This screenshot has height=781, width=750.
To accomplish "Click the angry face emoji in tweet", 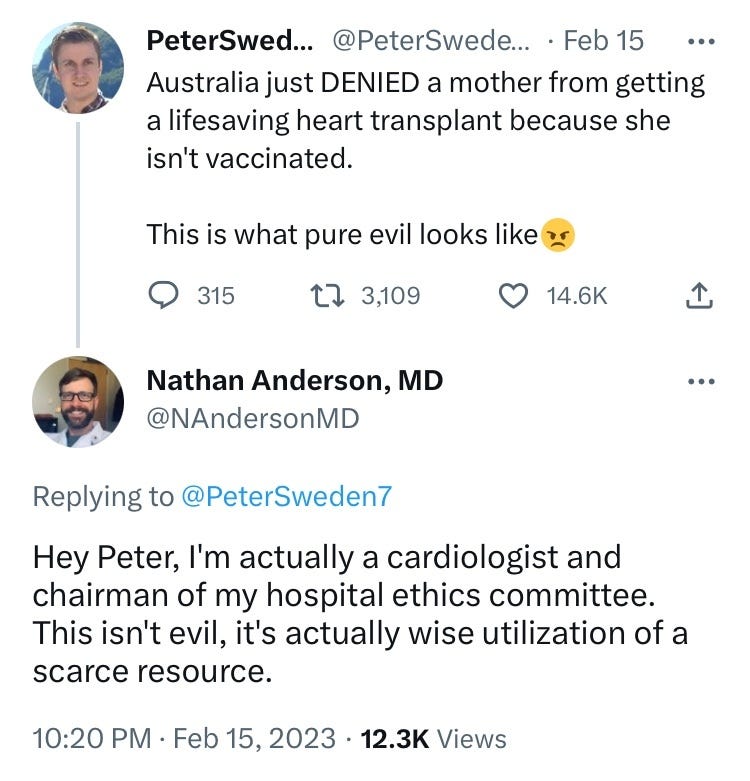I will (x=559, y=236).
